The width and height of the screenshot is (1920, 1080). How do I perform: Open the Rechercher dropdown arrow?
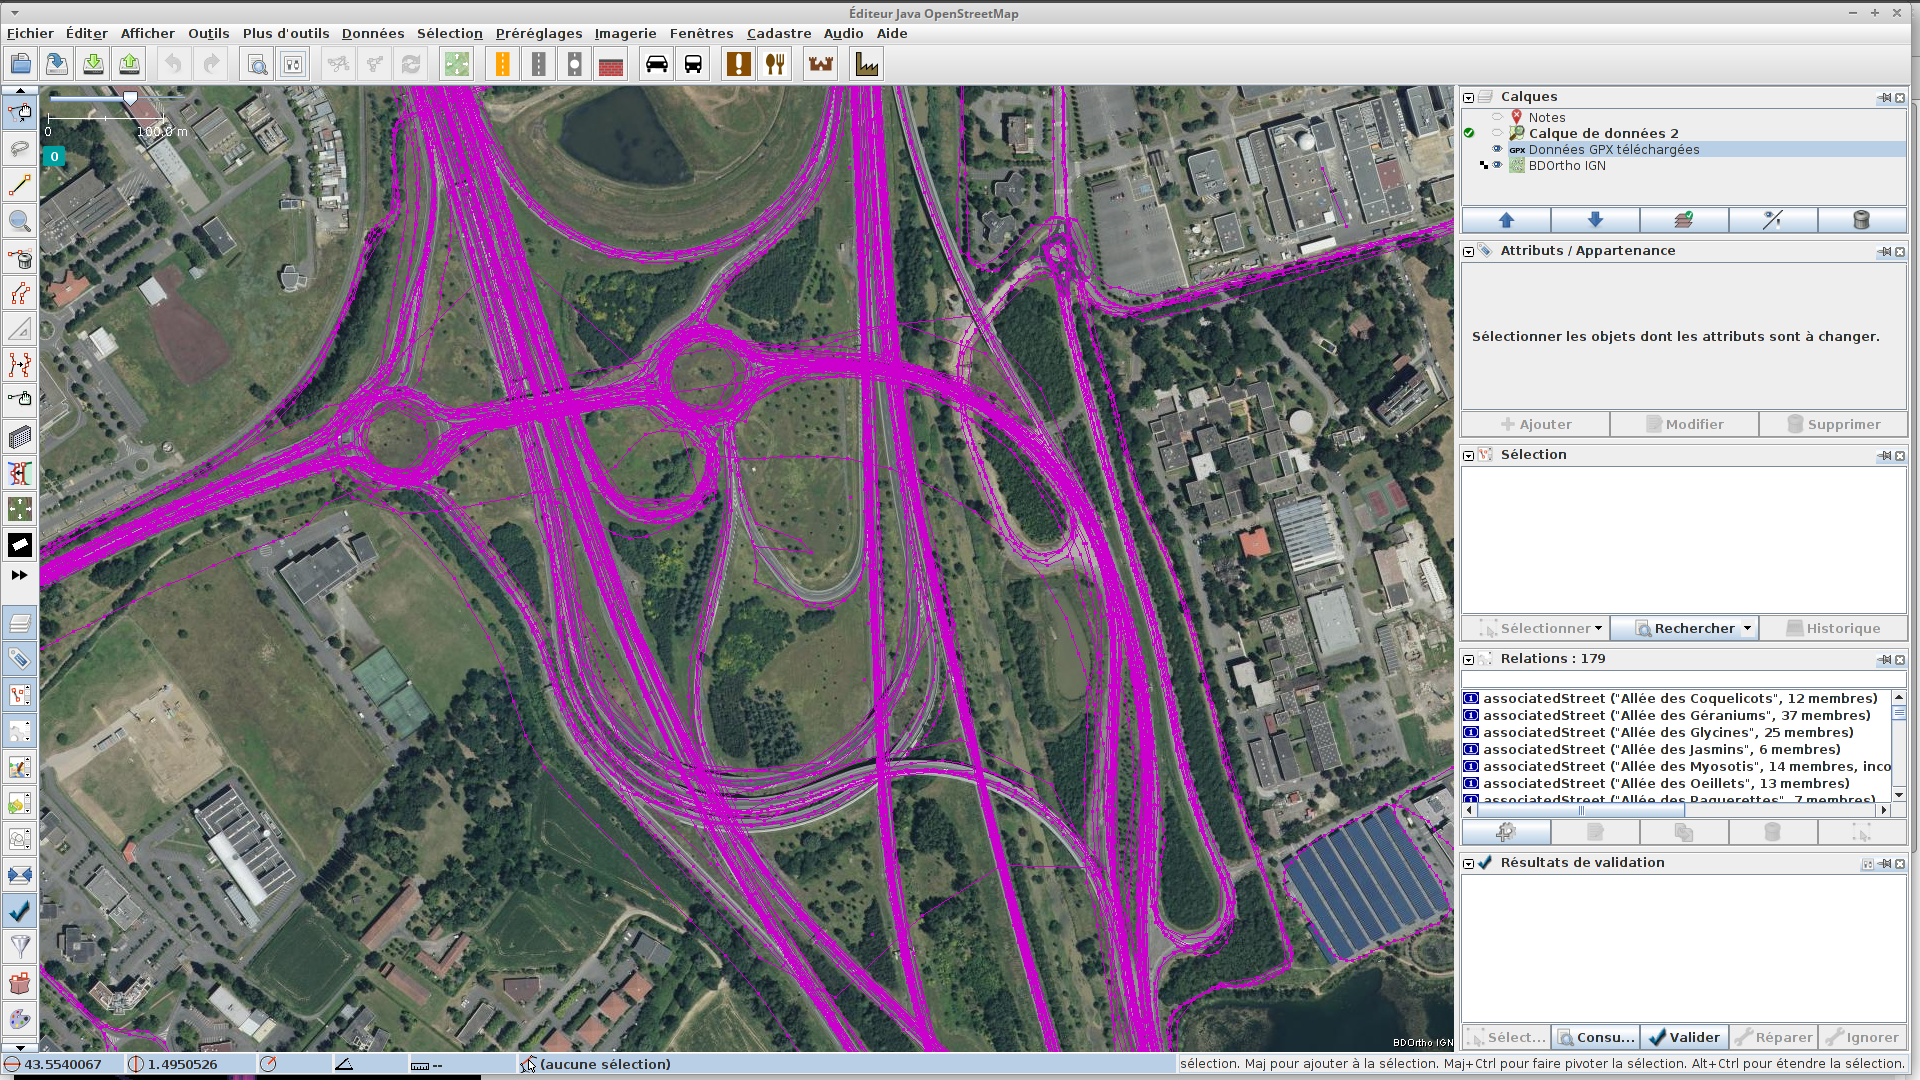1747,628
